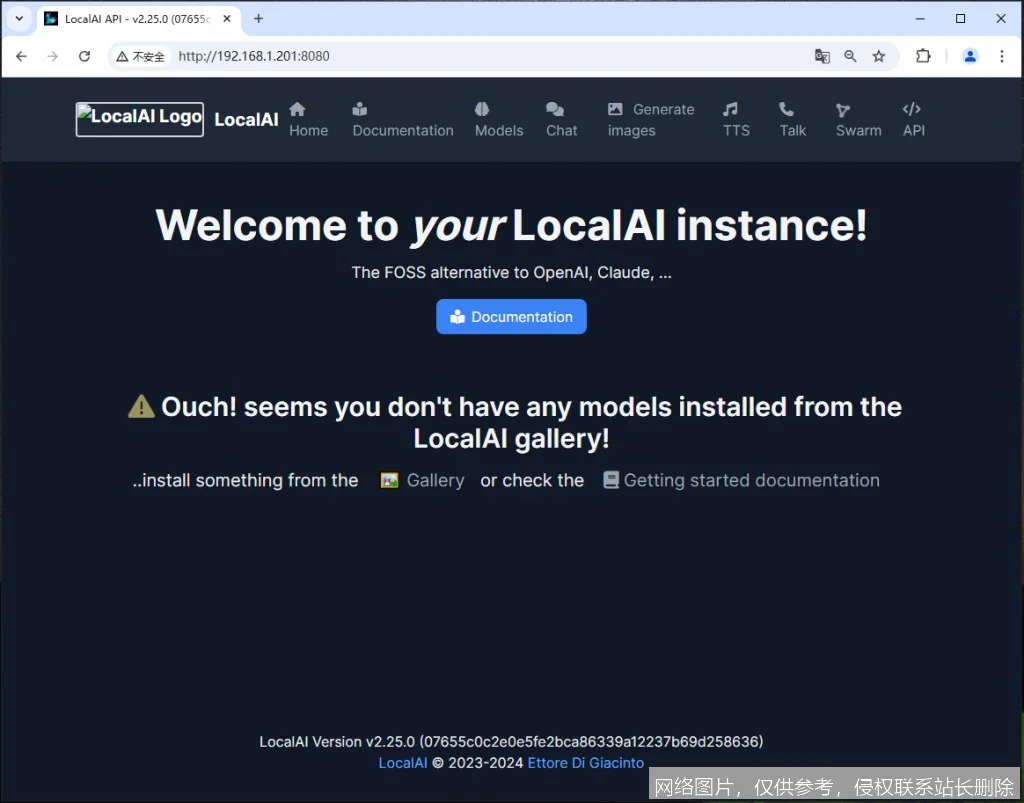Select the LocalAI API v2.25.0 tab
This screenshot has height=803, width=1024.
click(x=138, y=19)
